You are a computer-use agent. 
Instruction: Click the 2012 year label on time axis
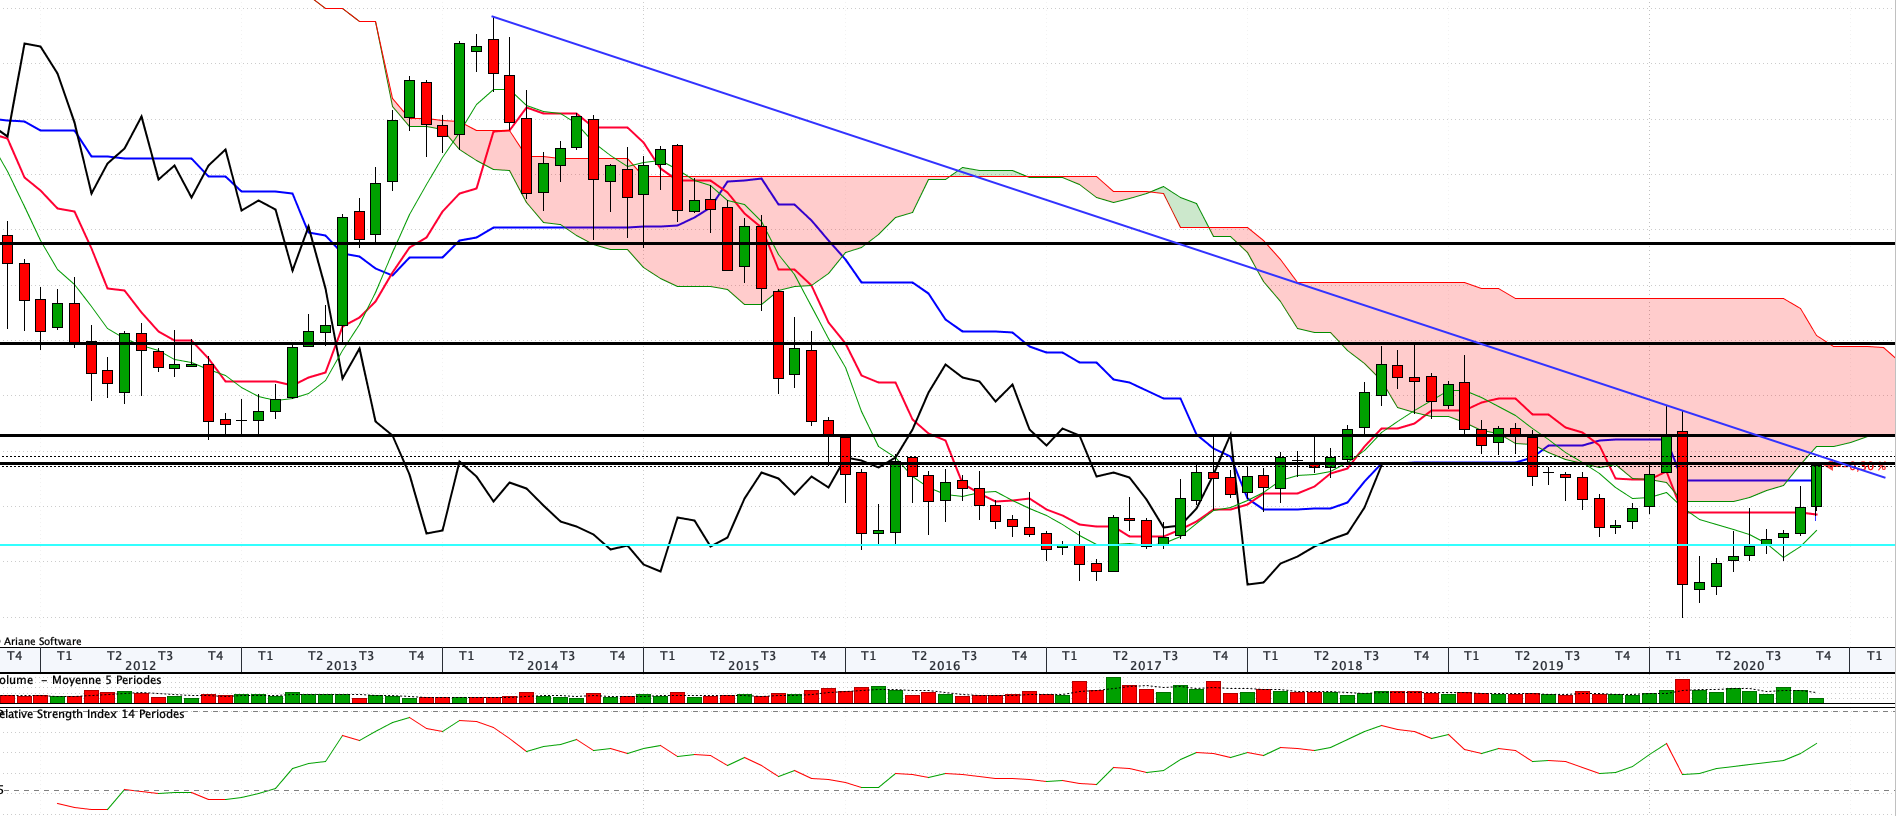[140, 666]
